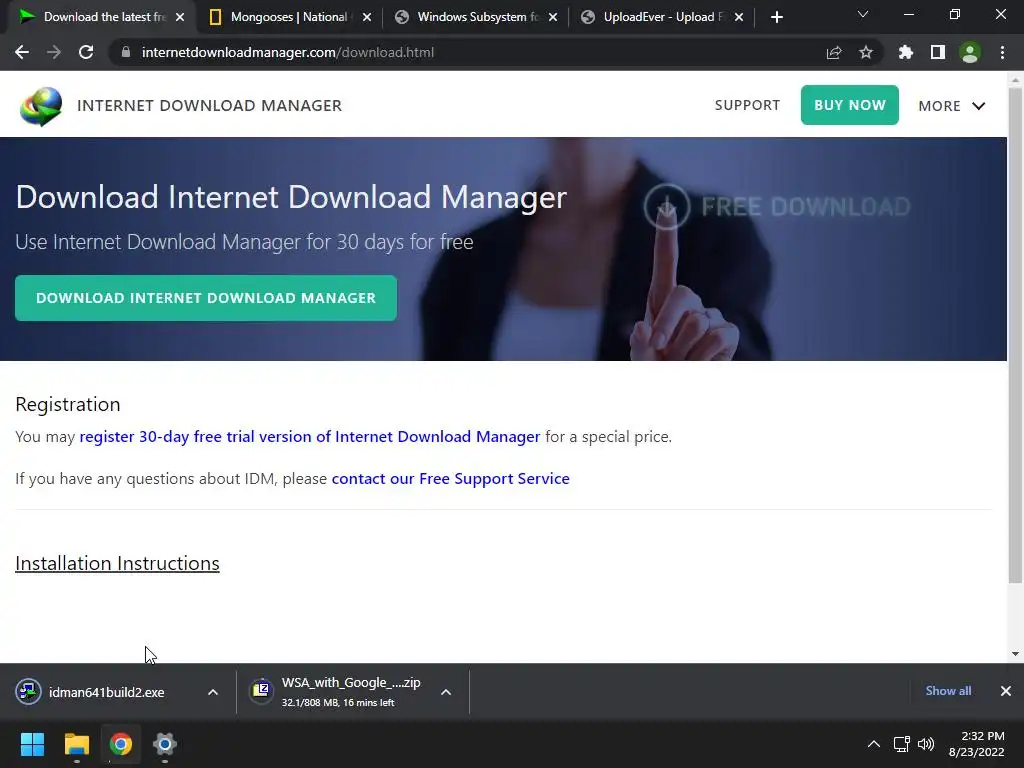
Task: Click Internet Download Manager globe logo
Action: click(x=41, y=106)
